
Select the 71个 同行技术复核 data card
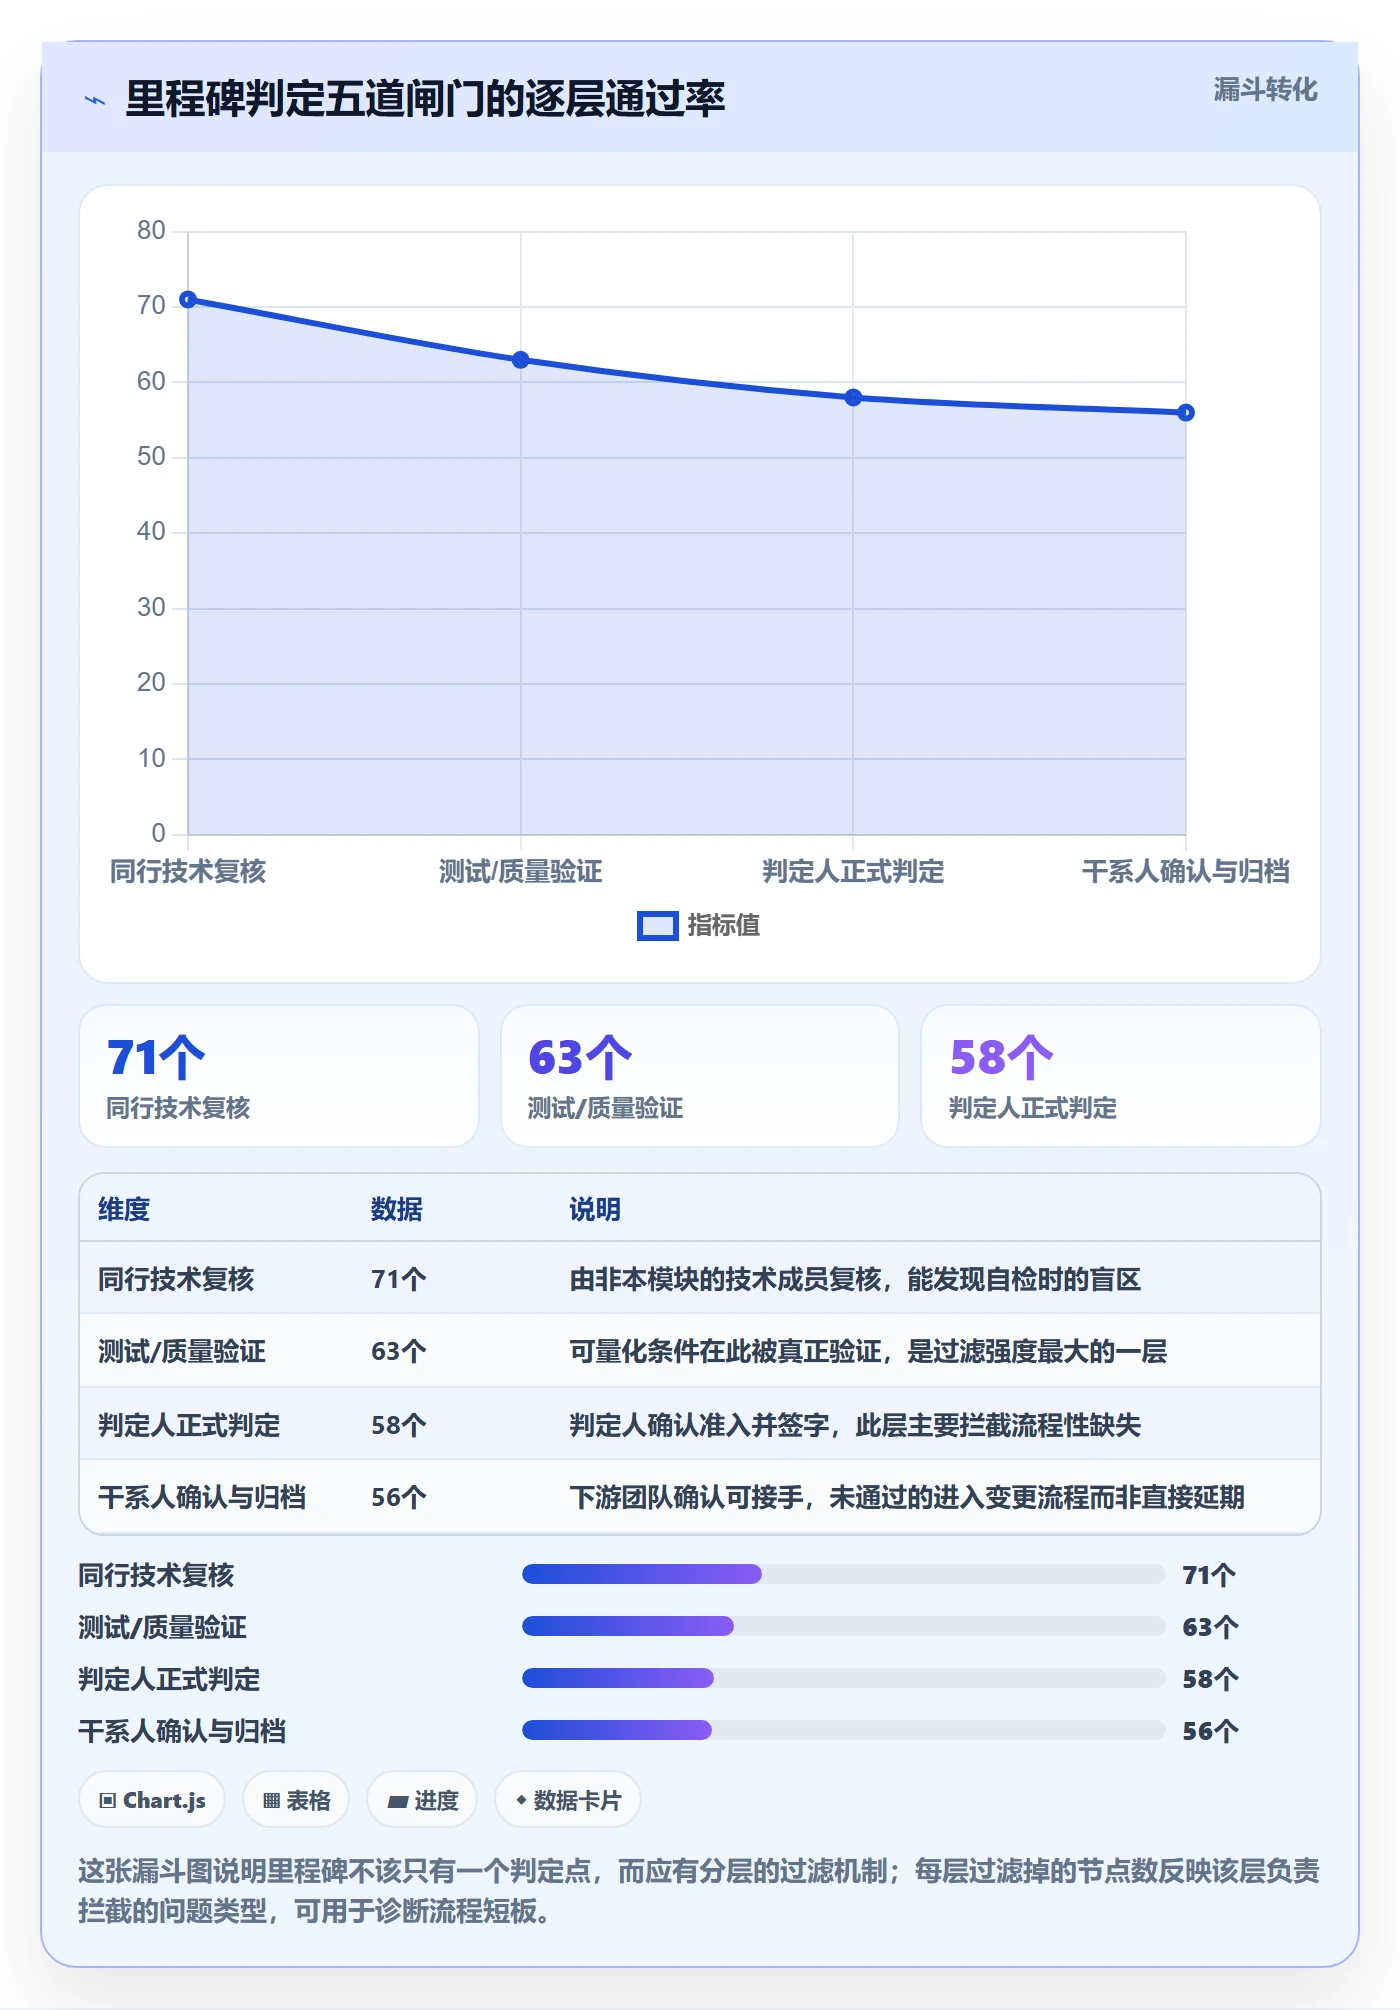pos(279,1076)
